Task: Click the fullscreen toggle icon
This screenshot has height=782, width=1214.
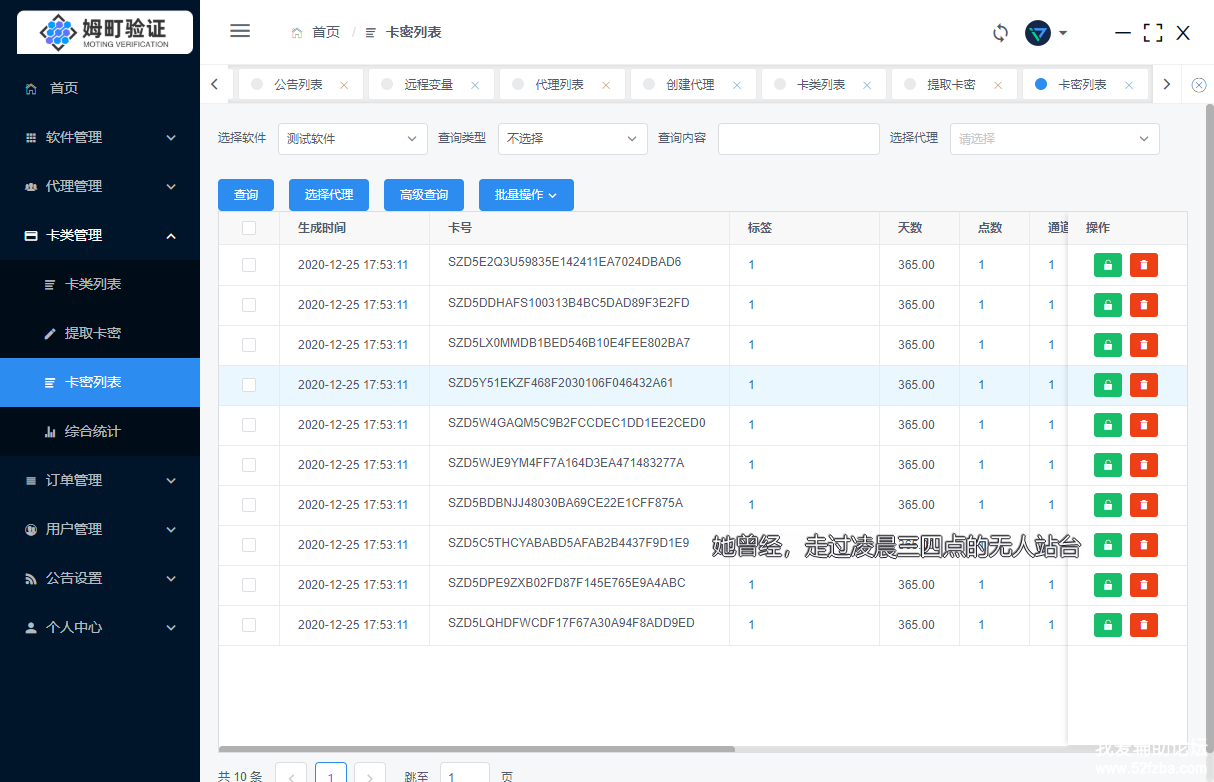Action: 1153,33
